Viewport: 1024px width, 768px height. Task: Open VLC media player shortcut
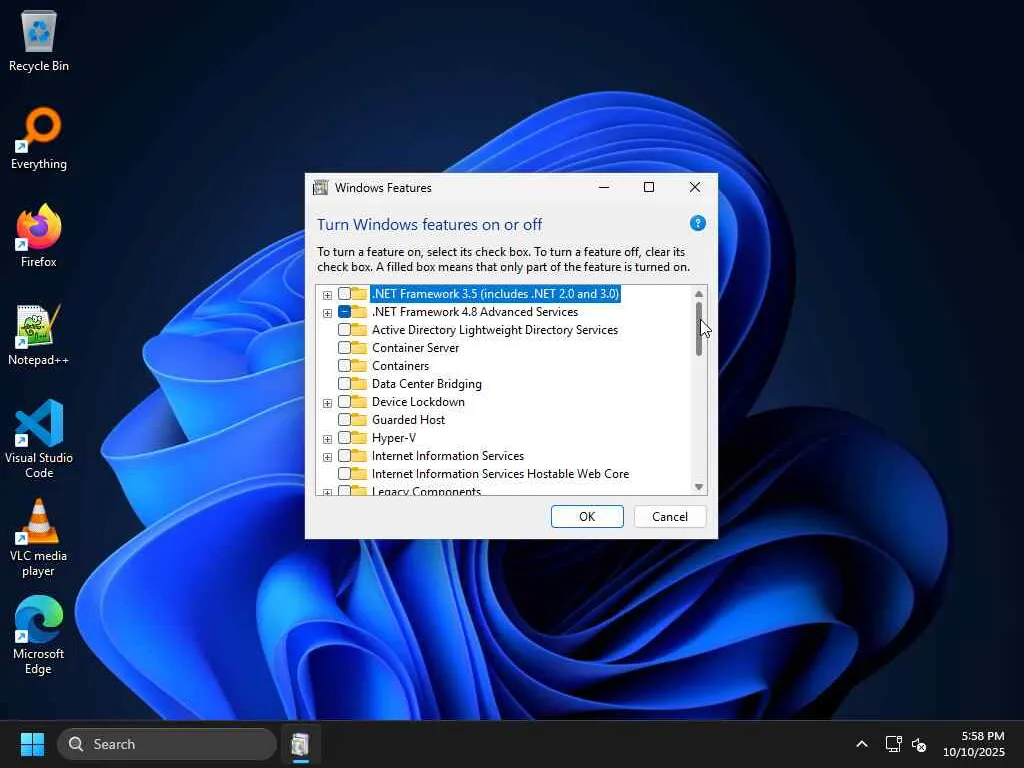pyautogui.click(x=39, y=537)
